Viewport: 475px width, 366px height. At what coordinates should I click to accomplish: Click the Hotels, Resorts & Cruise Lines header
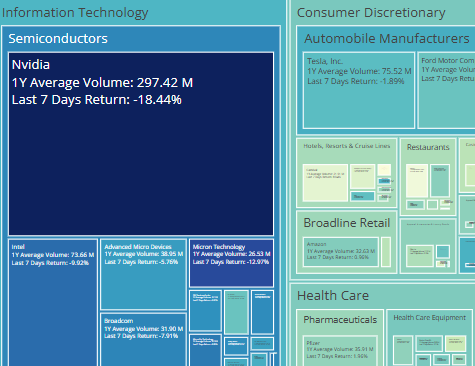click(x=347, y=146)
